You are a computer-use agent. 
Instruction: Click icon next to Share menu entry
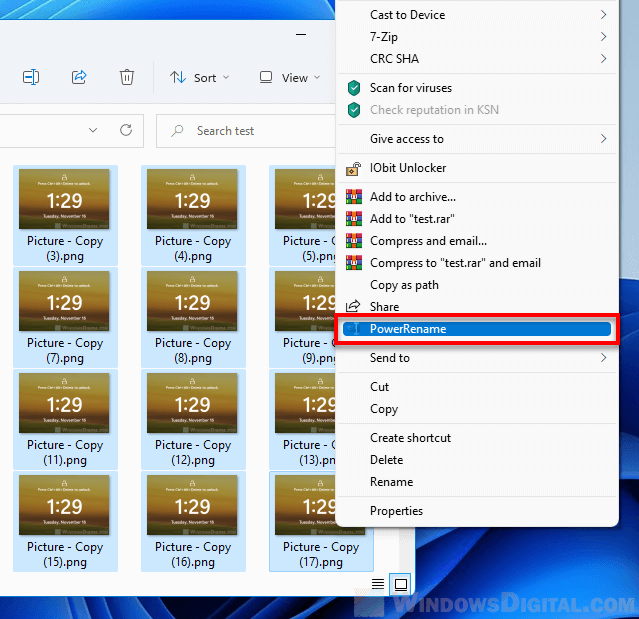(353, 306)
